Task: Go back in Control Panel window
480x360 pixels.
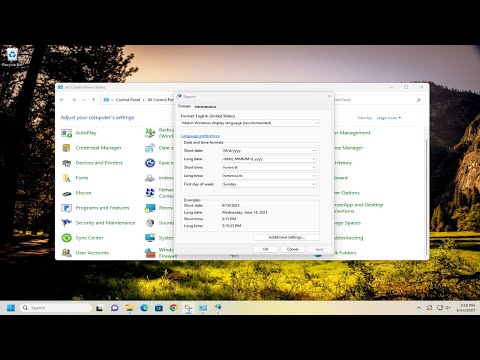Action: tap(62, 100)
